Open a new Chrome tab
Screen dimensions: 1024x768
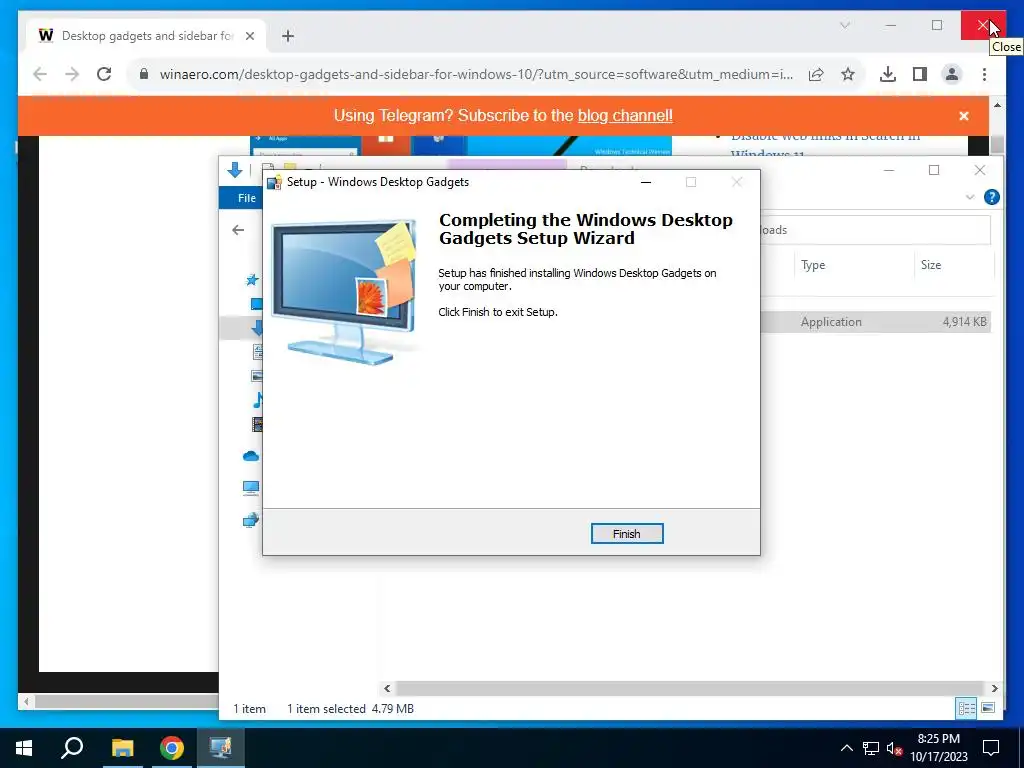288,36
